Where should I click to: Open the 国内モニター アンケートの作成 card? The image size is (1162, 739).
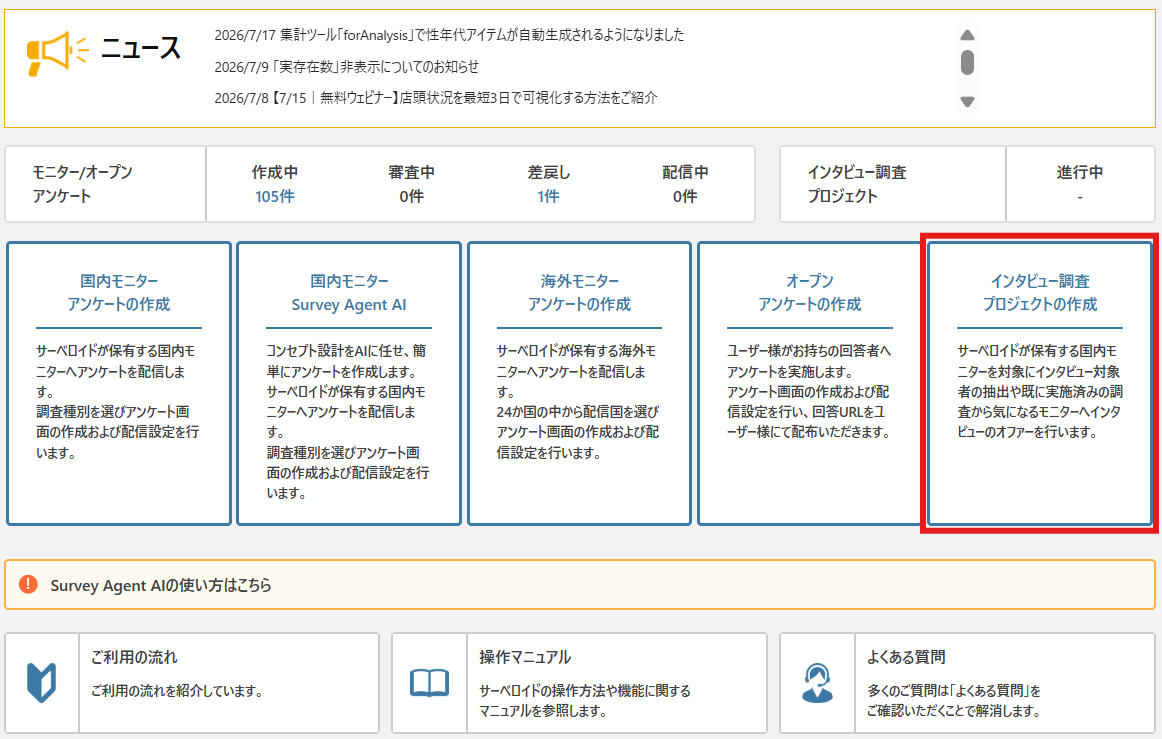(119, 383)
